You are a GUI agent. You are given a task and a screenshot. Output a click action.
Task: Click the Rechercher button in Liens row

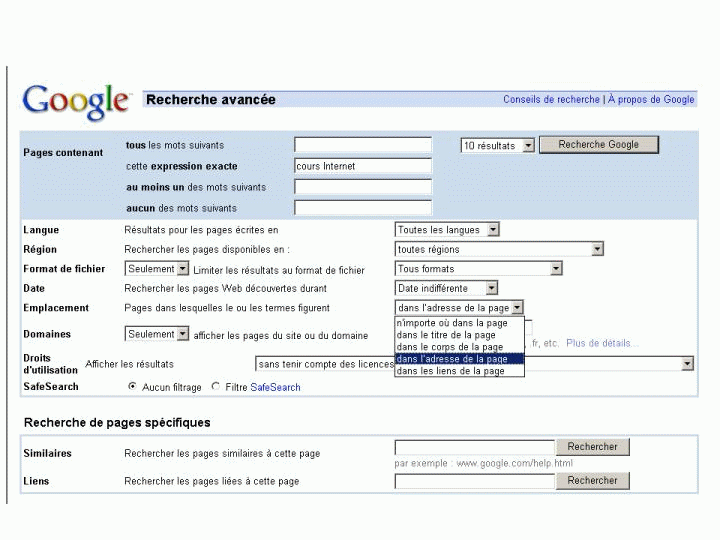pyautogui.click(x=592, y=481)
